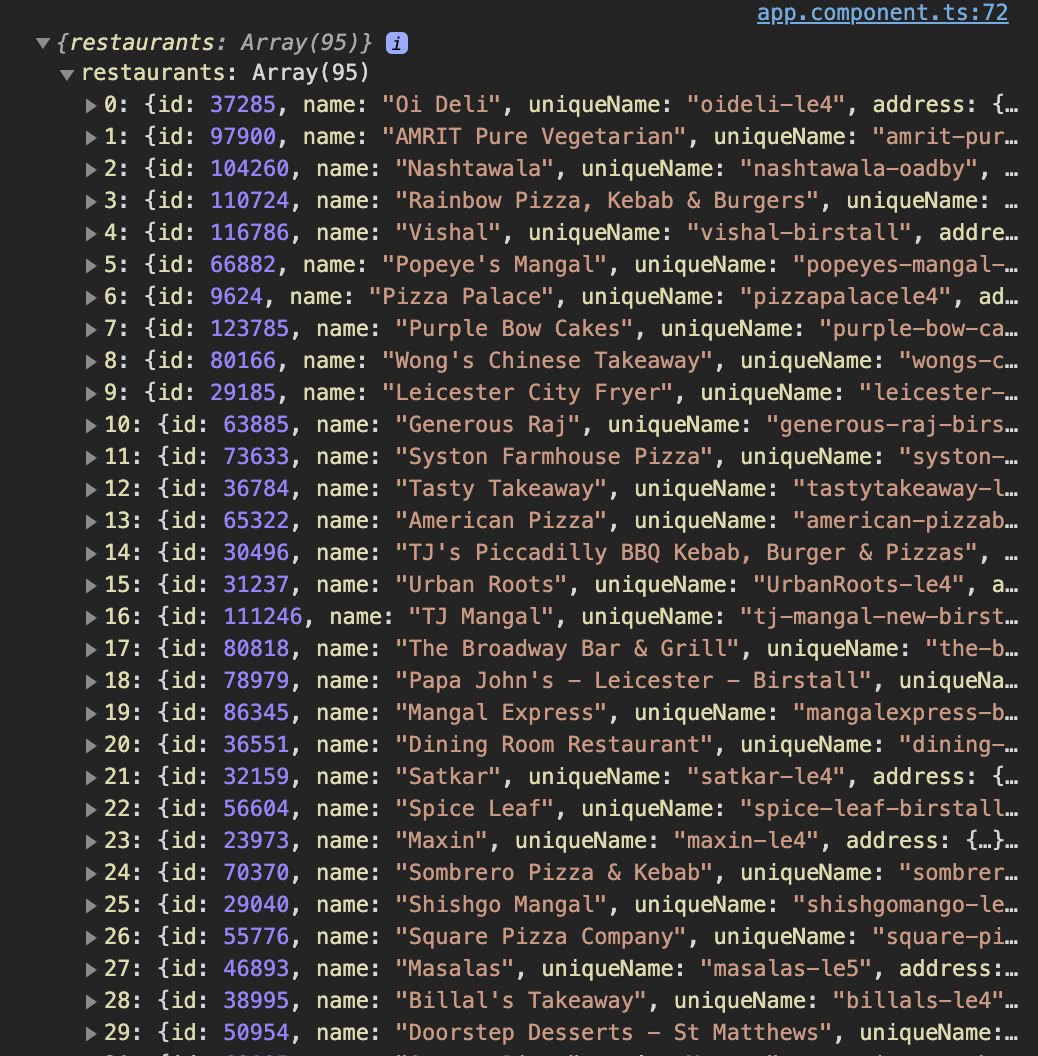Click the id value 38995
Viewport: 1038px width, 1056px height.
click(x=256, y=1000)
